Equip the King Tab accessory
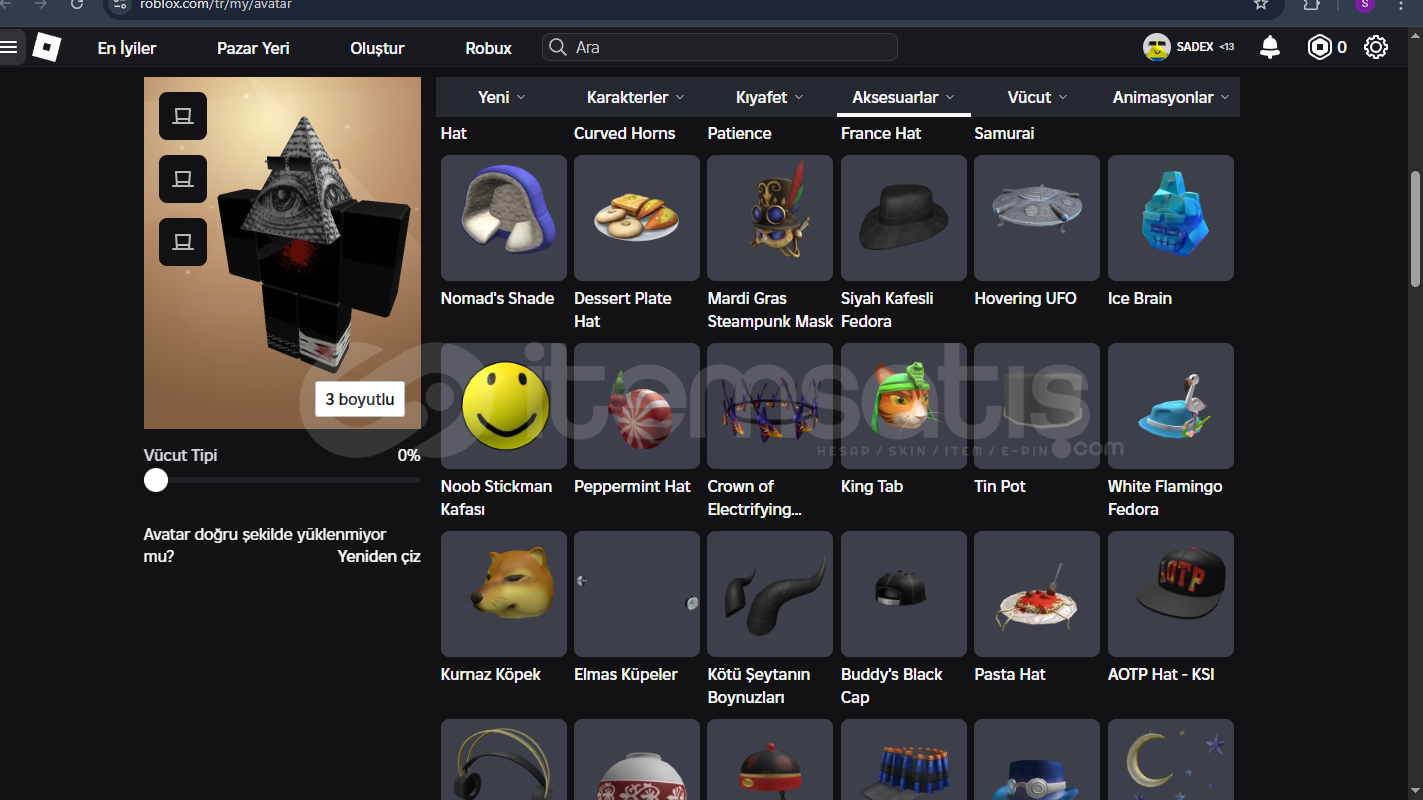The height and width of the screenshot is (800, 1423). 904,406
